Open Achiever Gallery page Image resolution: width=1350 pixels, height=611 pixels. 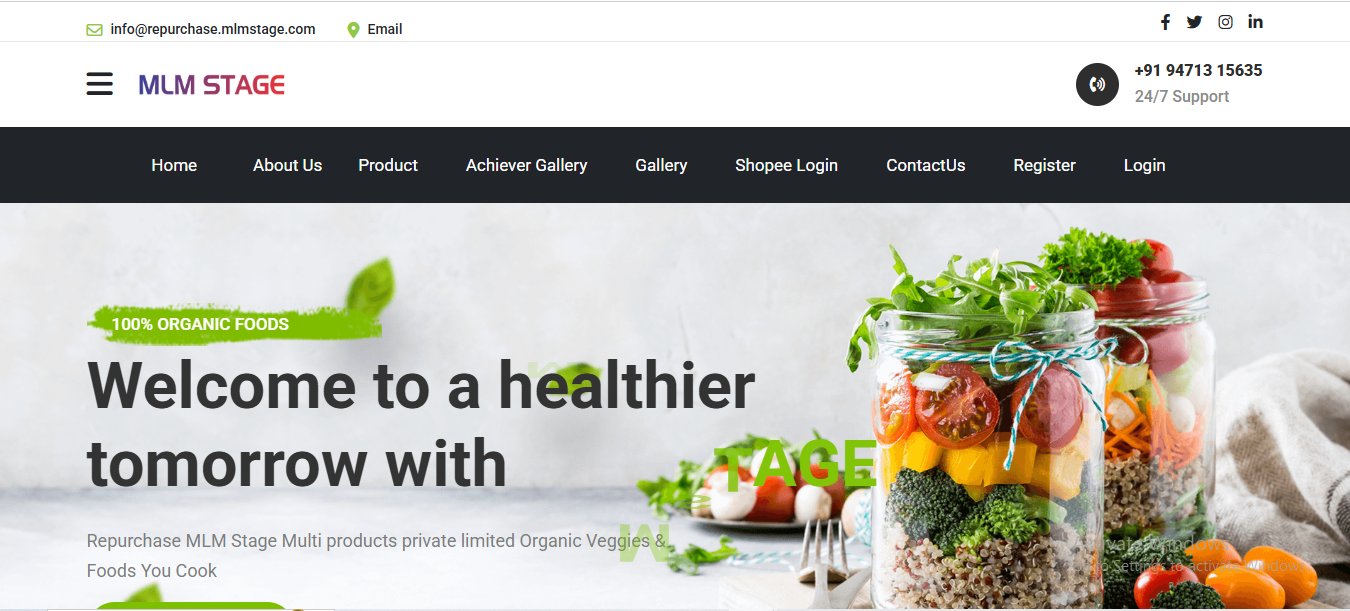[x=526, y=165]
